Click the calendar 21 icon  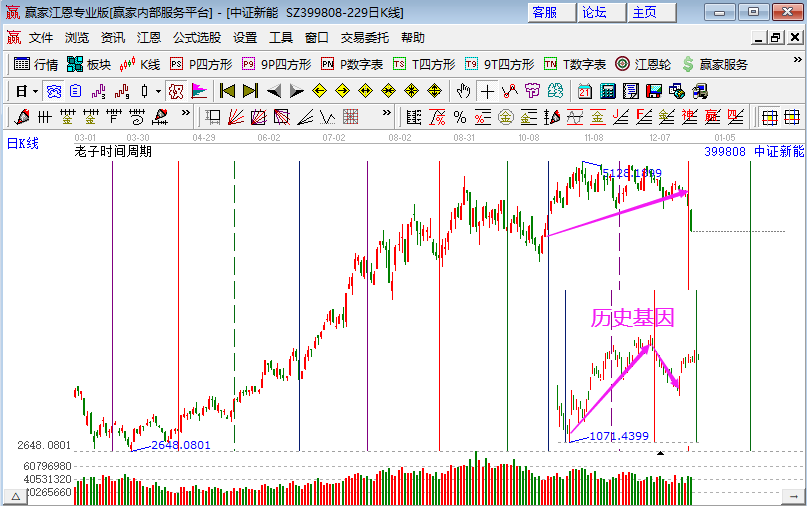[x=585, y=92]
